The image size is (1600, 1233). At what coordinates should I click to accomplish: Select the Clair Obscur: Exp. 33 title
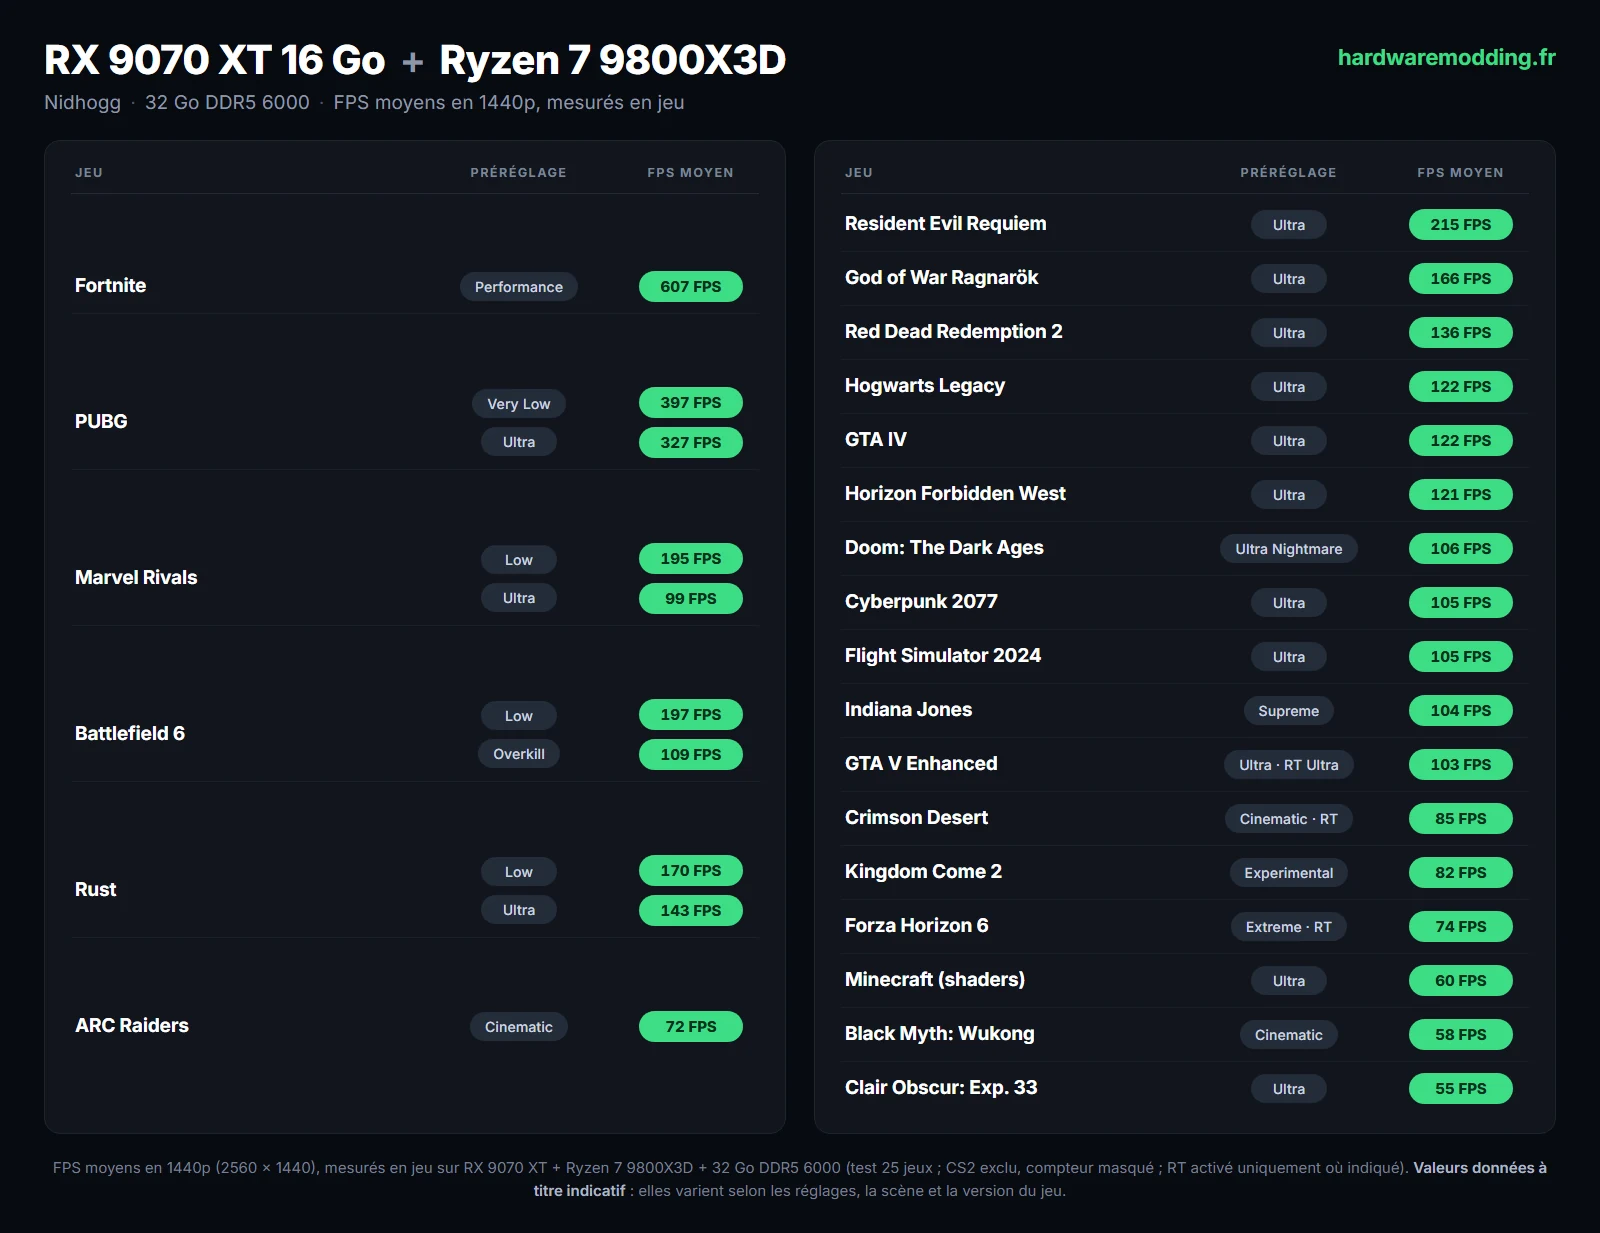coord(941,1088)
